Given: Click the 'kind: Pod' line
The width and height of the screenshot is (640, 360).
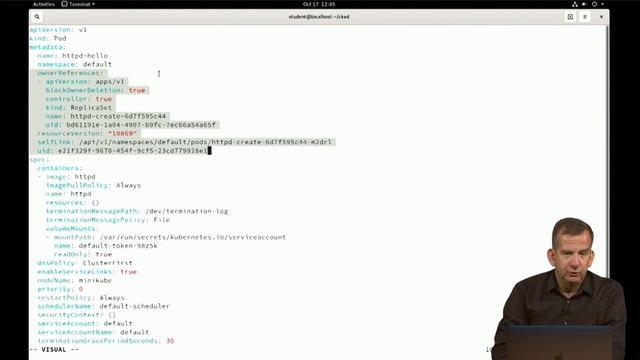Looking at the screenshot, I should 48,38.
